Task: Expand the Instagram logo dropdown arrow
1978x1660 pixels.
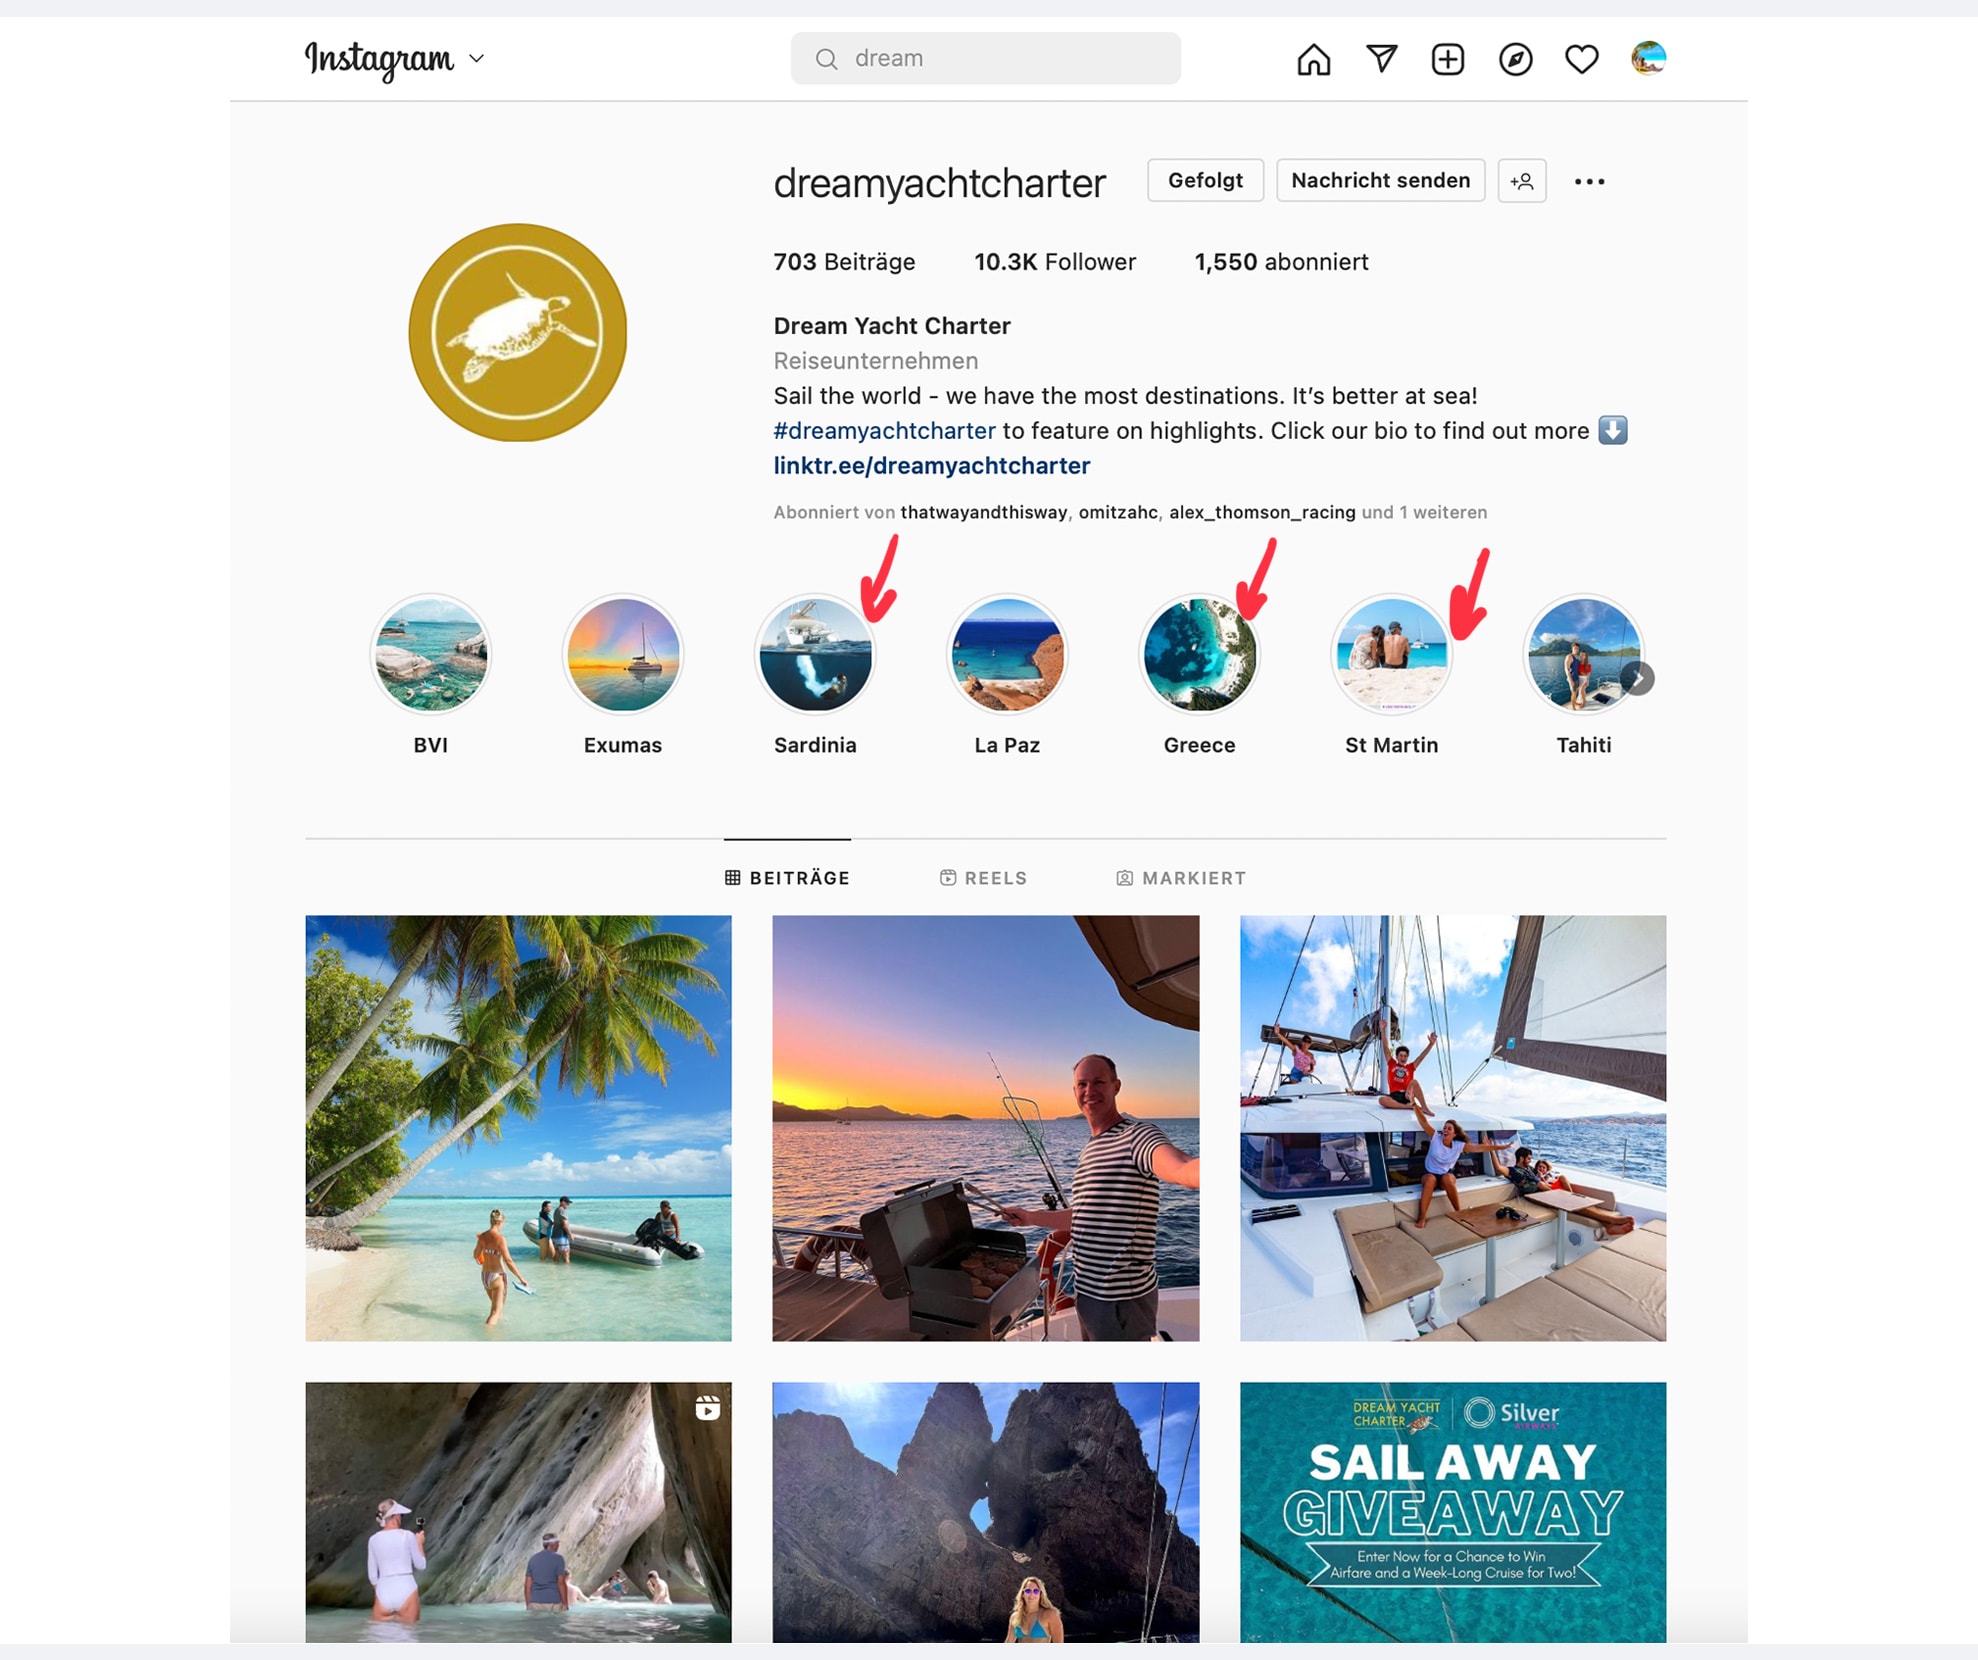Action: tap(477, 59)
